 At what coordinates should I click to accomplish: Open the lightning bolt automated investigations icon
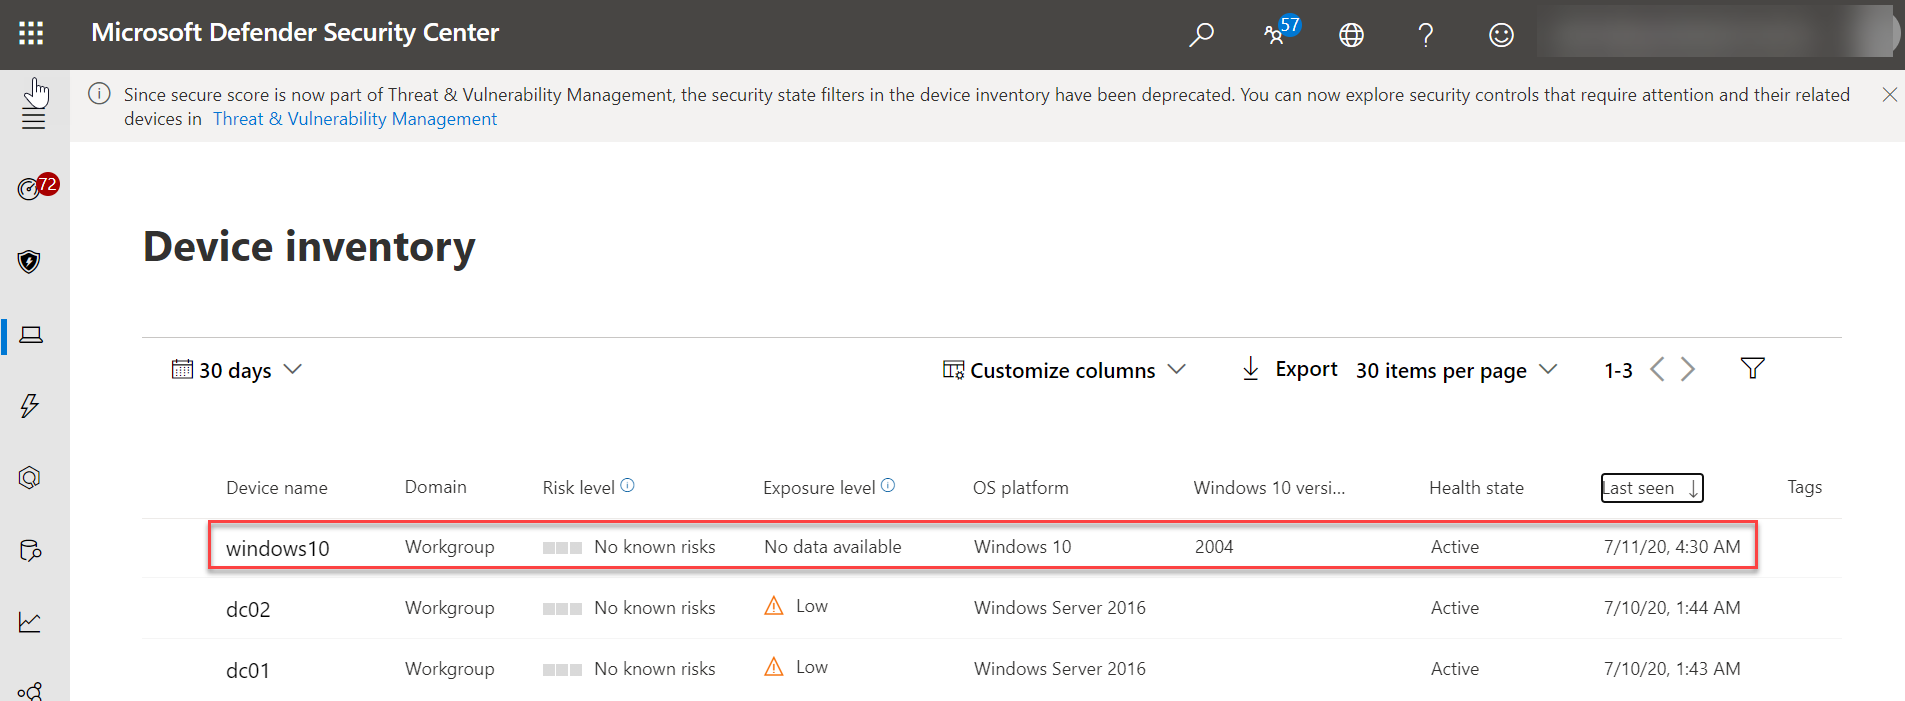pos(30,406)
